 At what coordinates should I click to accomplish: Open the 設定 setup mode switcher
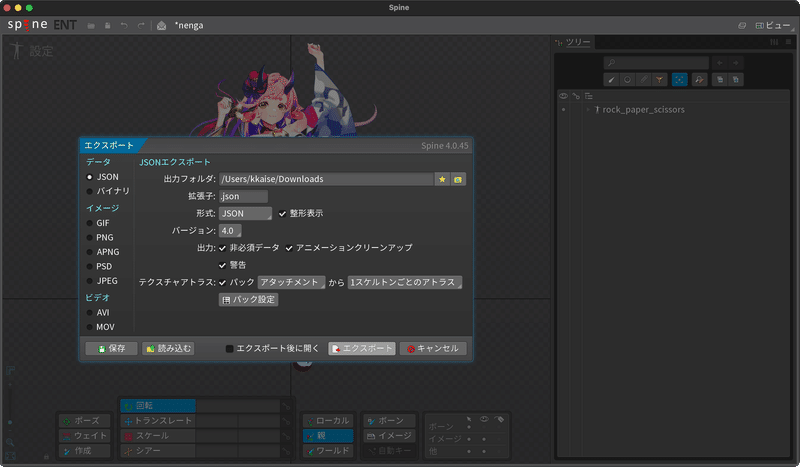[32, 51]
